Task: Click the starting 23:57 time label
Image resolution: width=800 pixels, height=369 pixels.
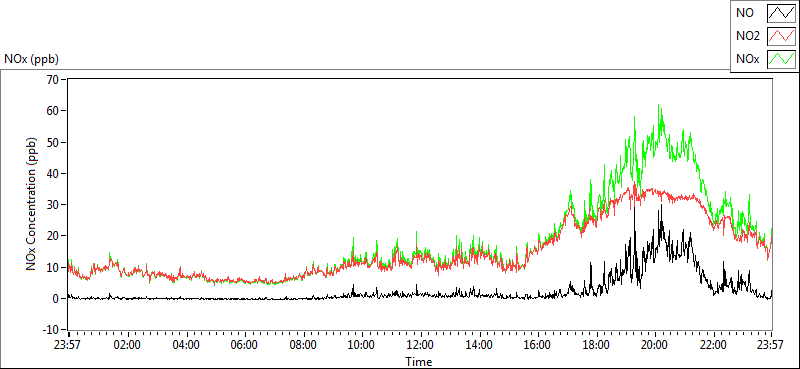Action: (x=68, y=345)
